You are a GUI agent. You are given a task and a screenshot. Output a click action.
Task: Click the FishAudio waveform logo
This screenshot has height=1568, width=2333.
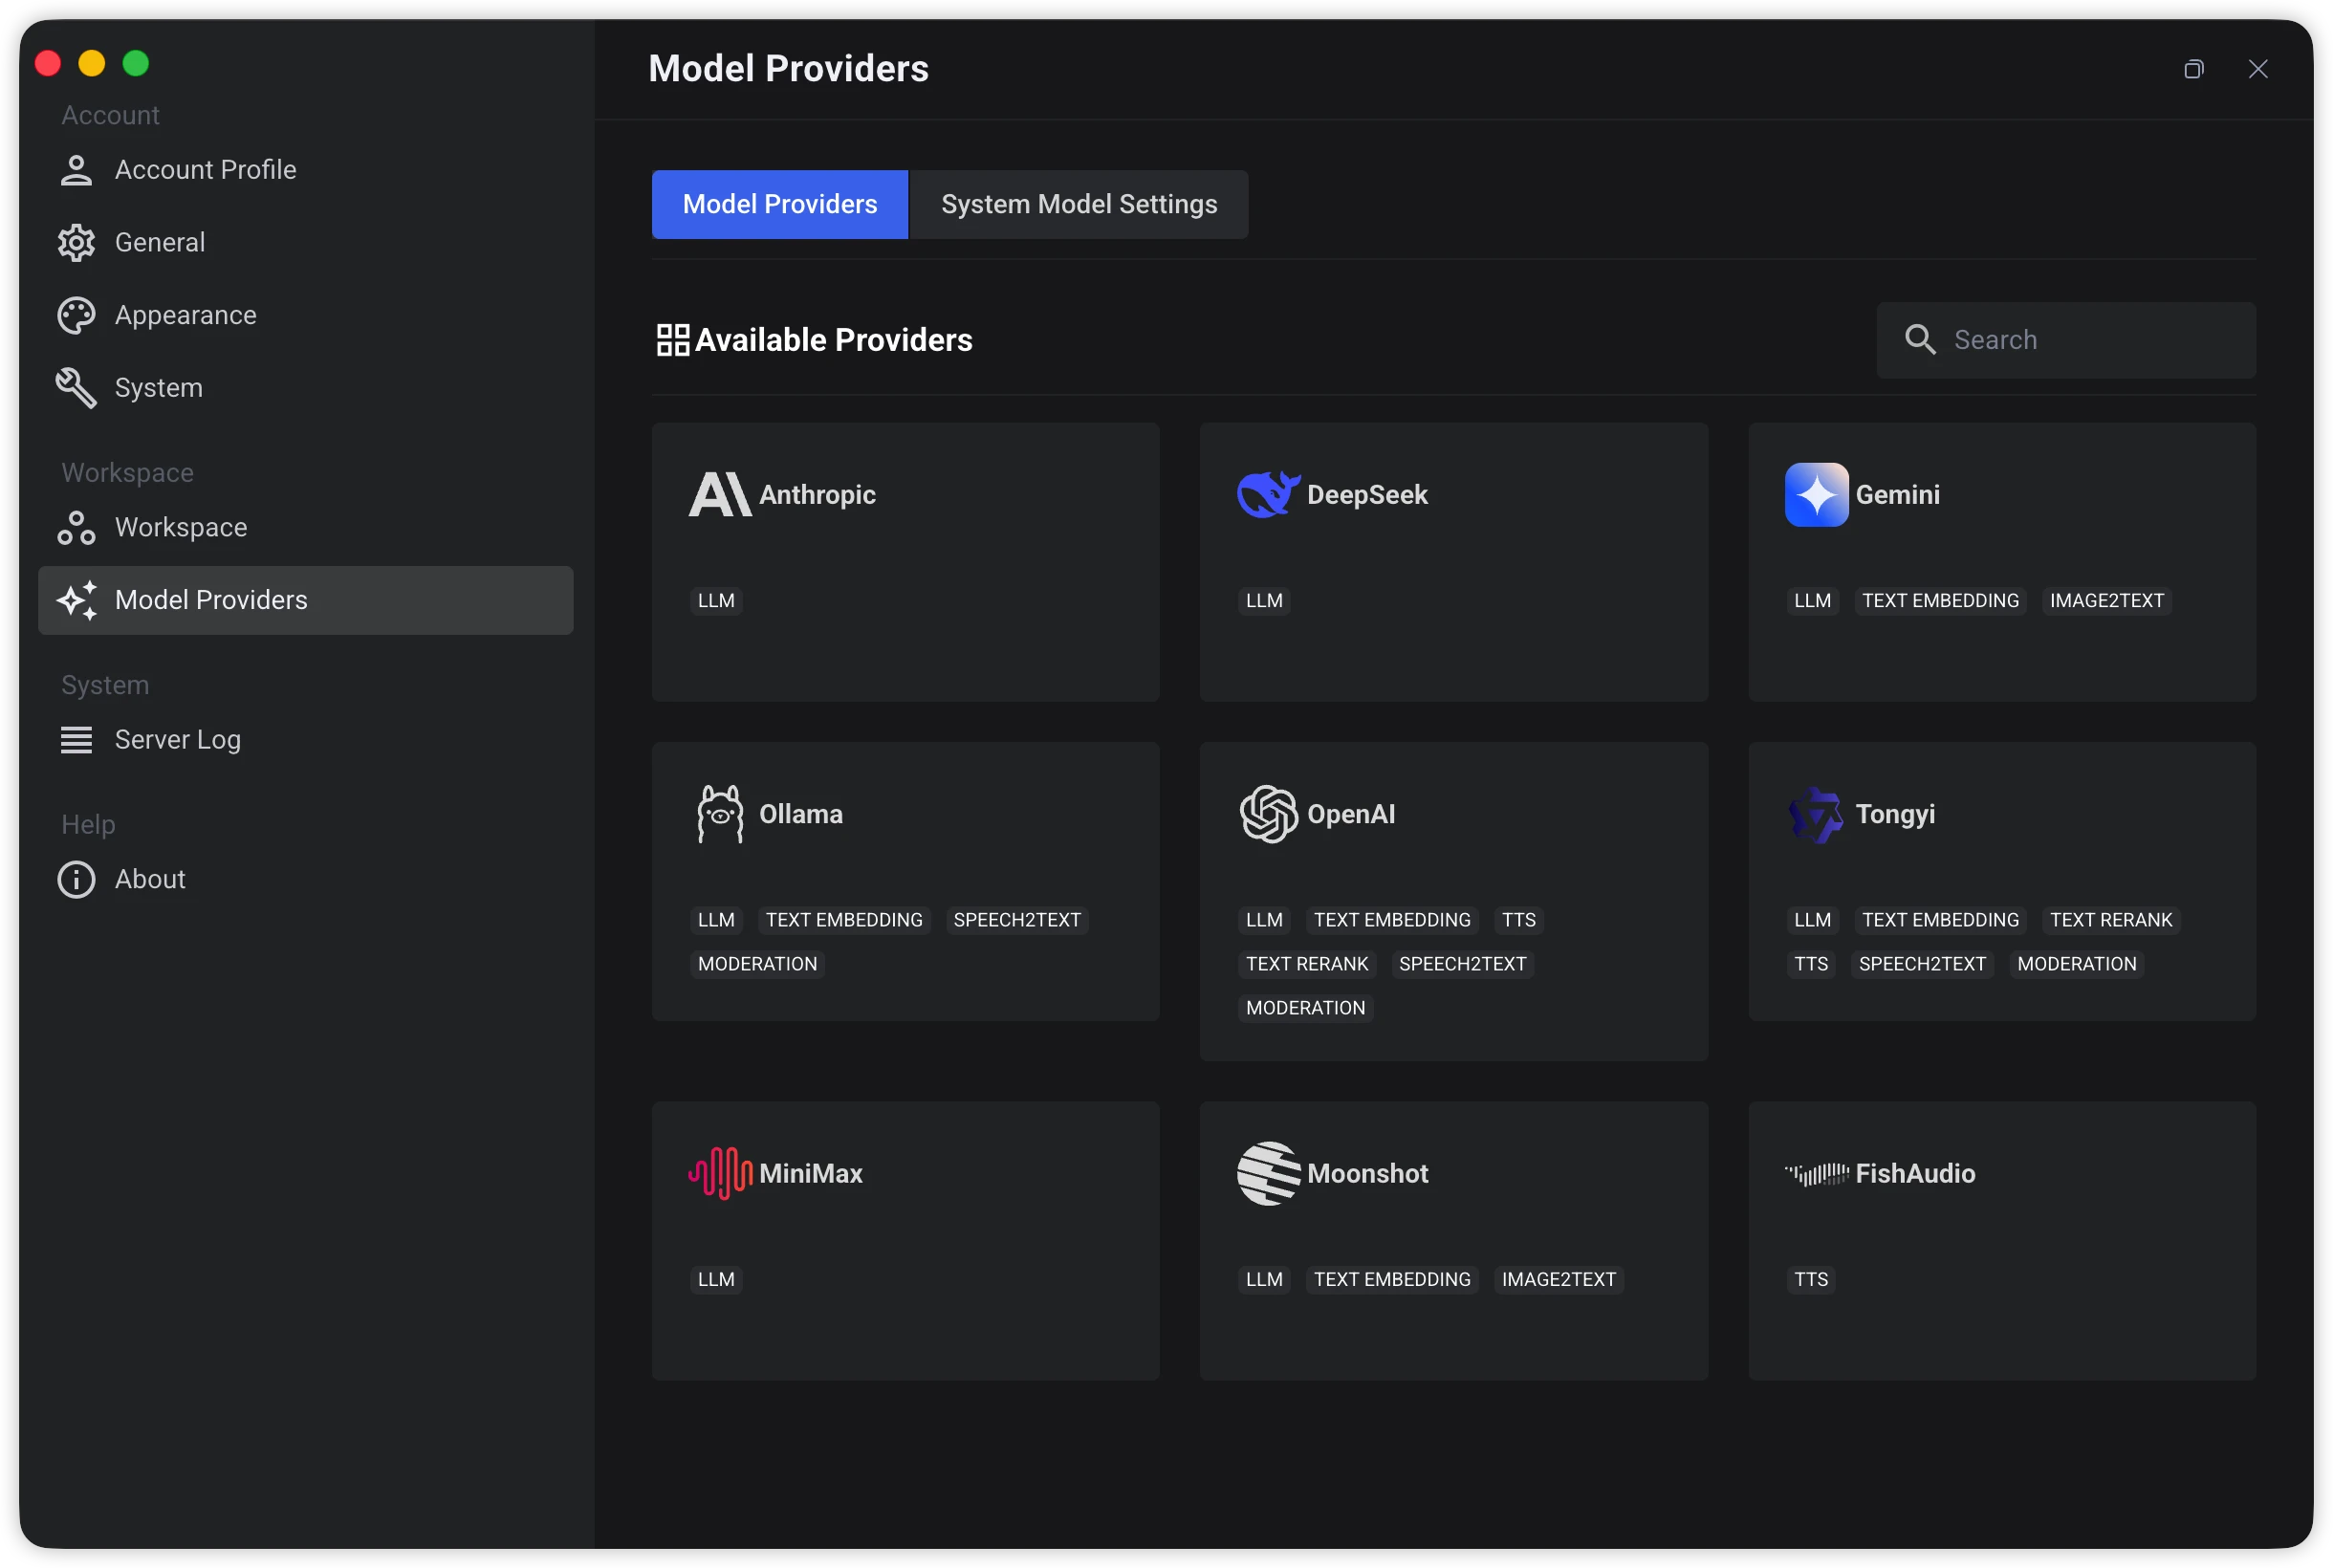point(1816,1174)
